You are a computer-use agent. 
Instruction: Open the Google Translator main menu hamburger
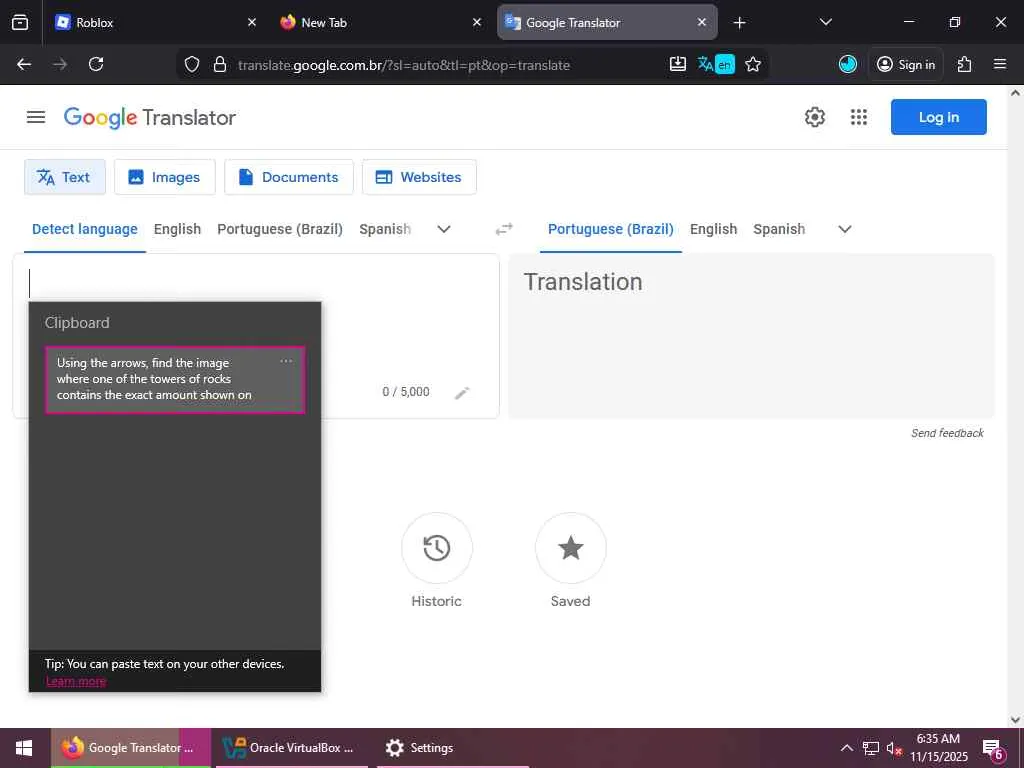click(x=36, y=118)
